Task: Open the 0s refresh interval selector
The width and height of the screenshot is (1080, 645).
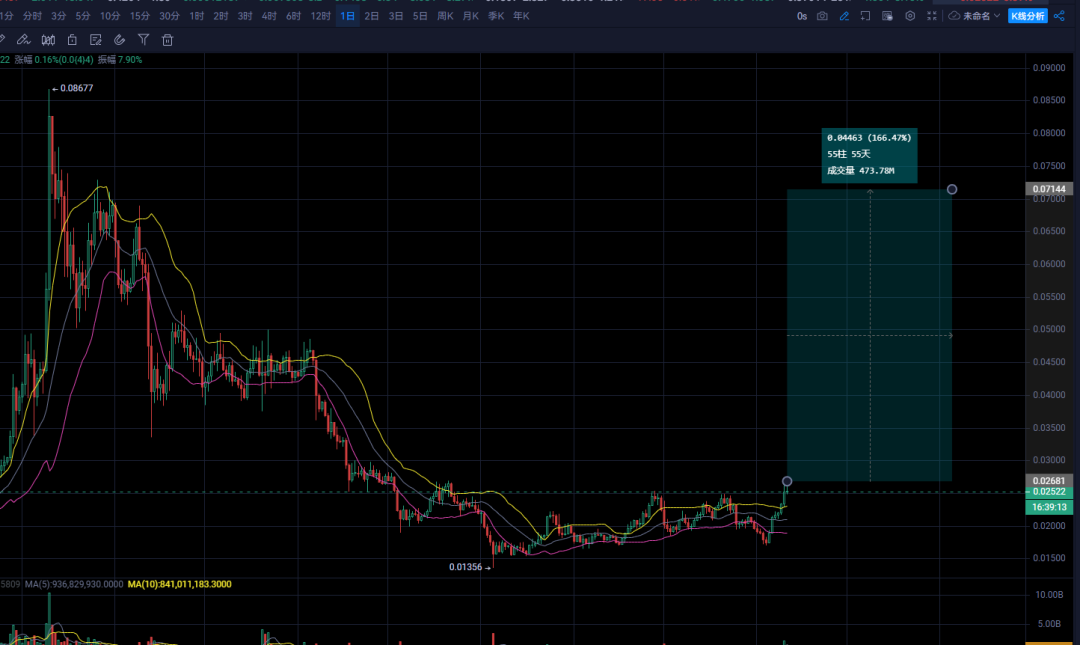Action: pos(802,16)
